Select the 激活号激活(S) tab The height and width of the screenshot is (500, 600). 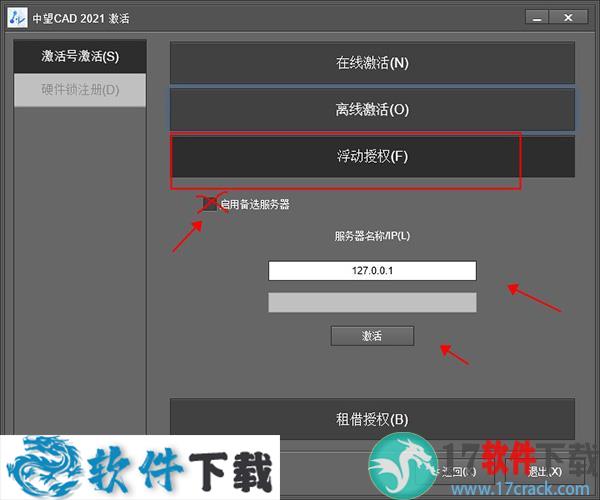[x=80, y=56]
